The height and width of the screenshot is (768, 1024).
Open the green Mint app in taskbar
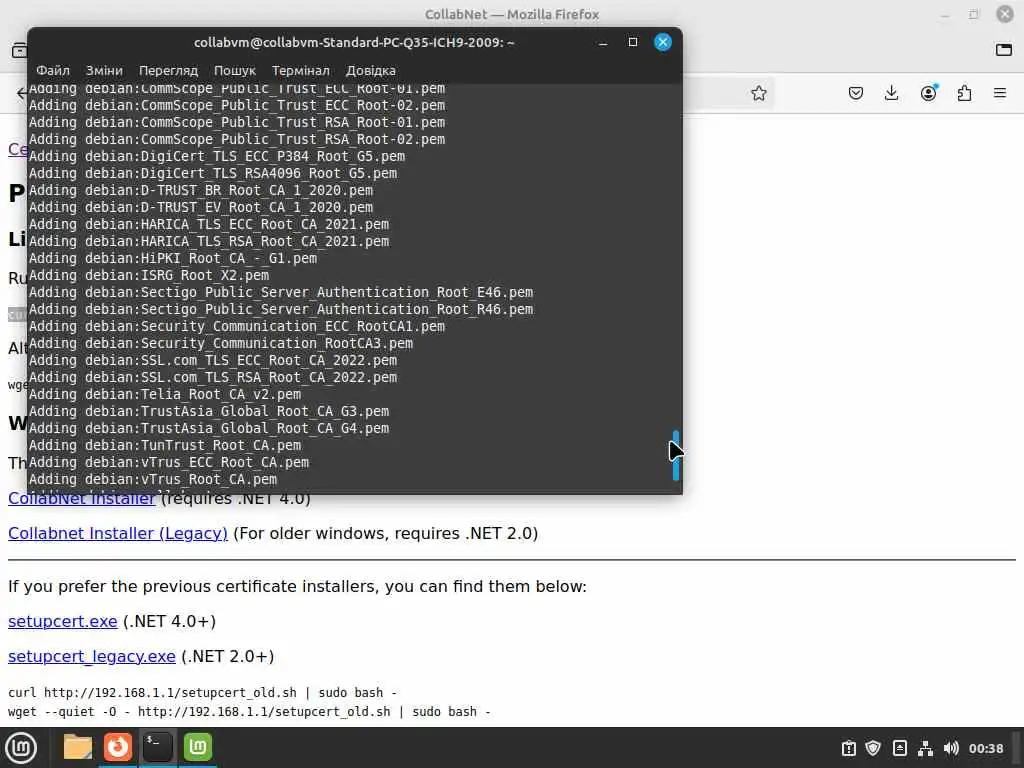pos(197,747)
